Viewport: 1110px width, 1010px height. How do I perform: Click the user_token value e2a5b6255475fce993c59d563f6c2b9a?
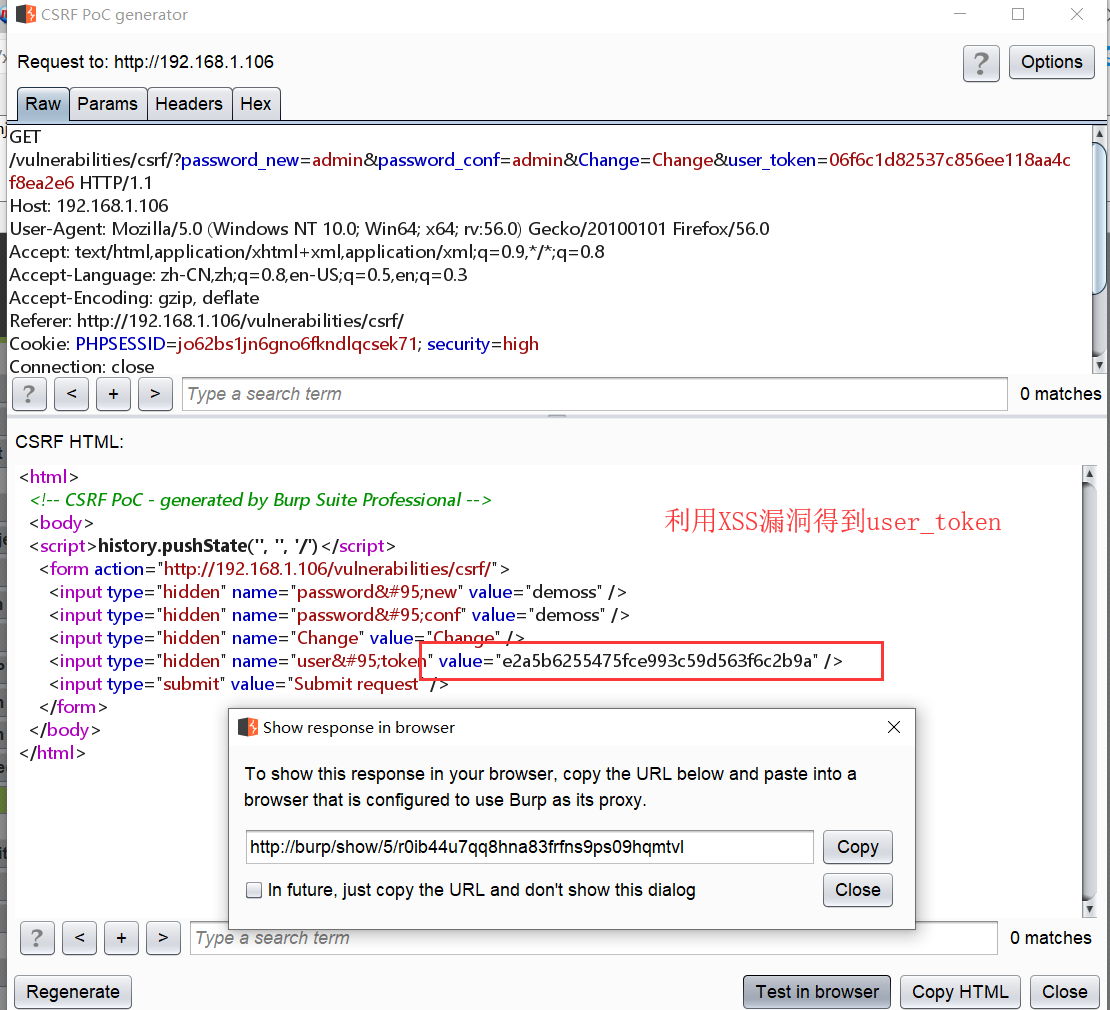656,661
